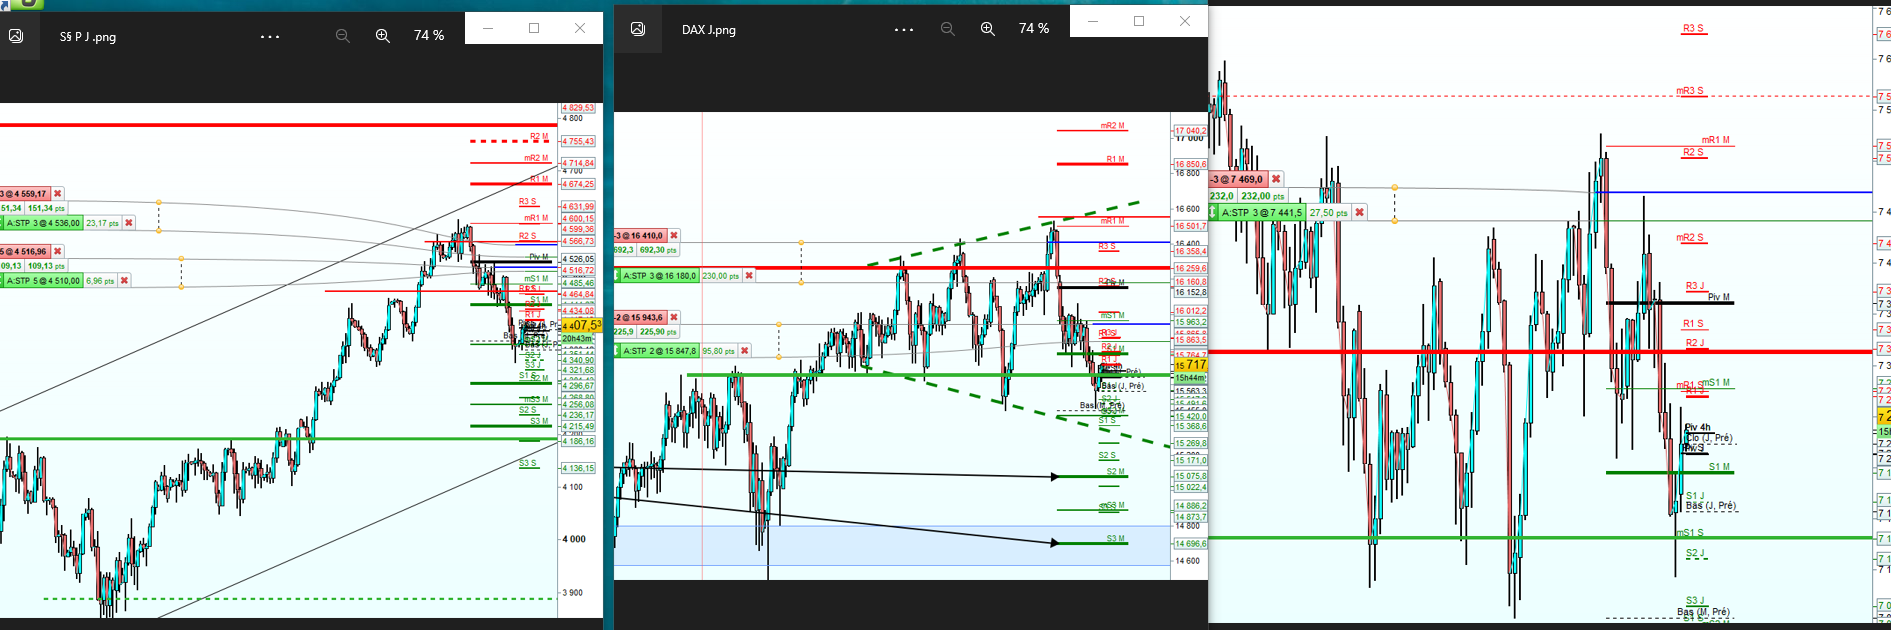
Task: Click the 232,00 pts profit label
Action: (x=1263, y=196)
